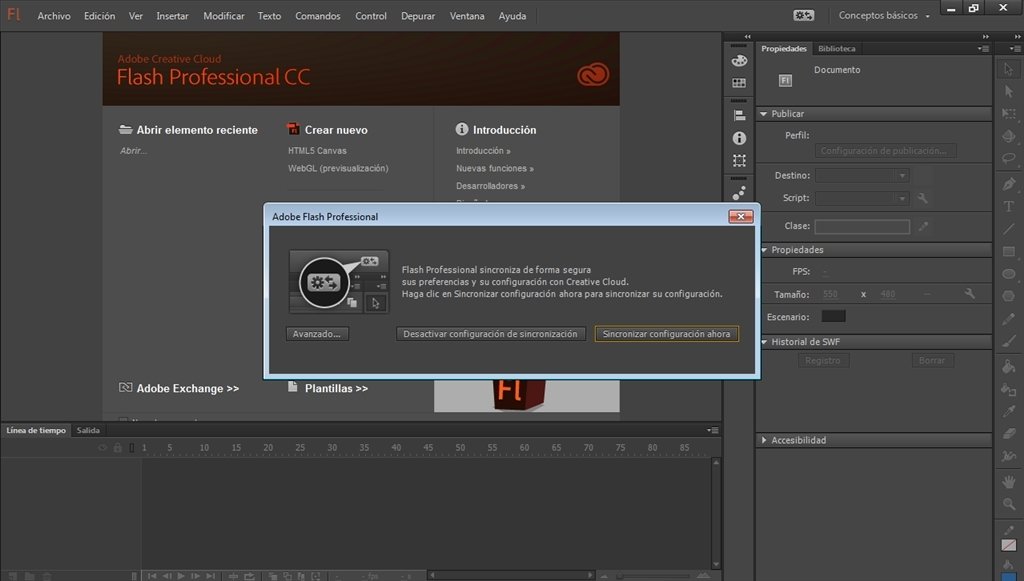
Task: Switch to the Biblioteca tab
Action: [x=837, y=48]
